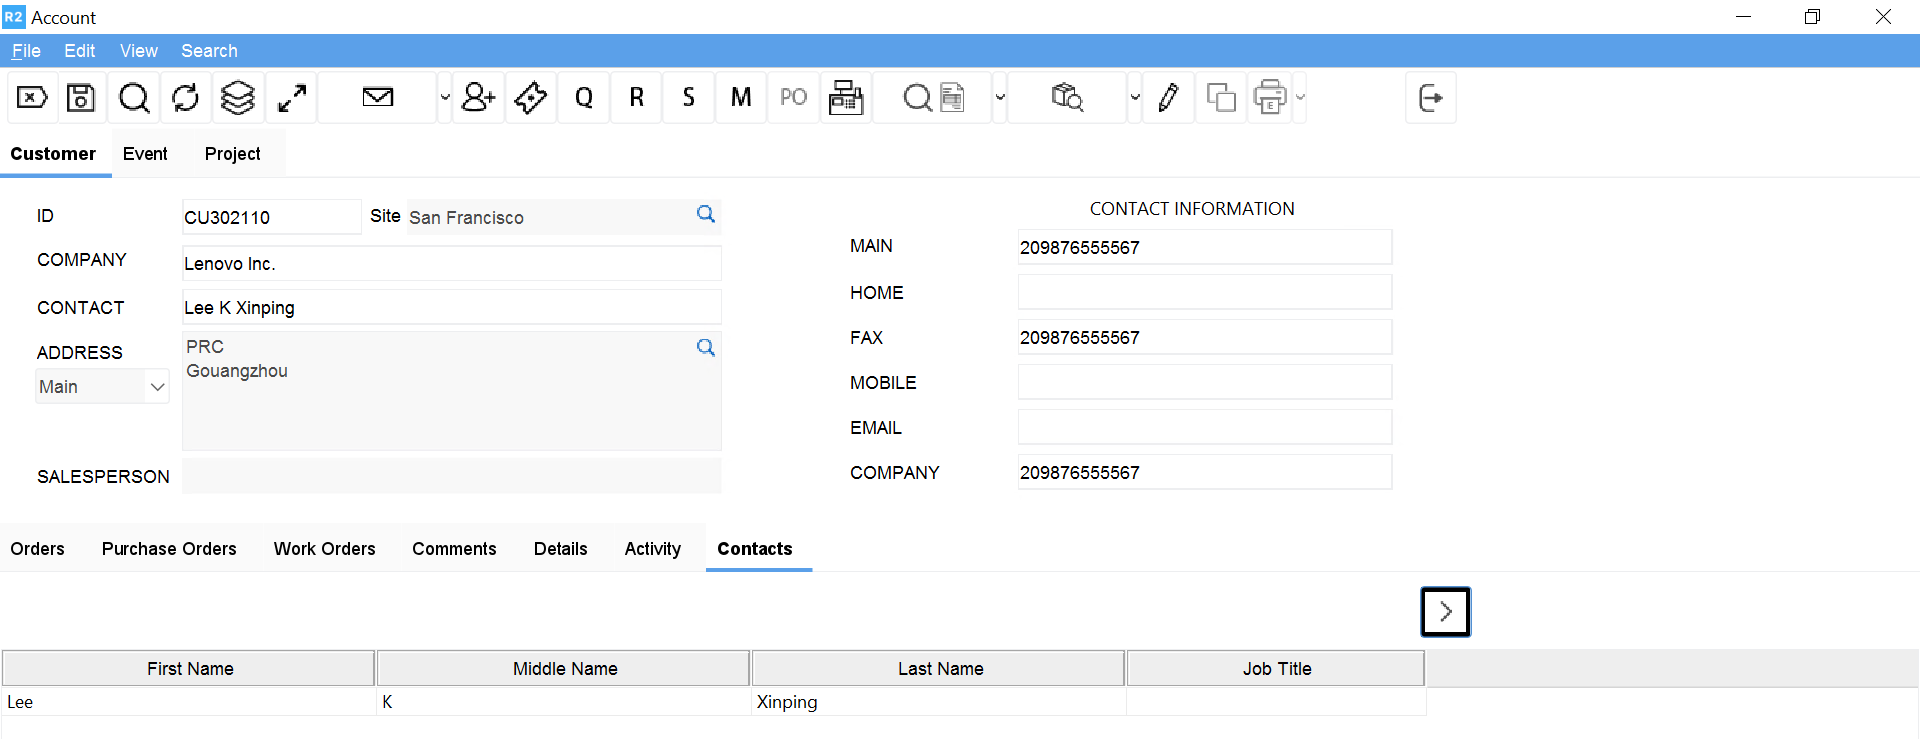The width and height of the screenshot is (1920, 739).
Task: Click the exit door arrow icon
Action: (1430, 98)
